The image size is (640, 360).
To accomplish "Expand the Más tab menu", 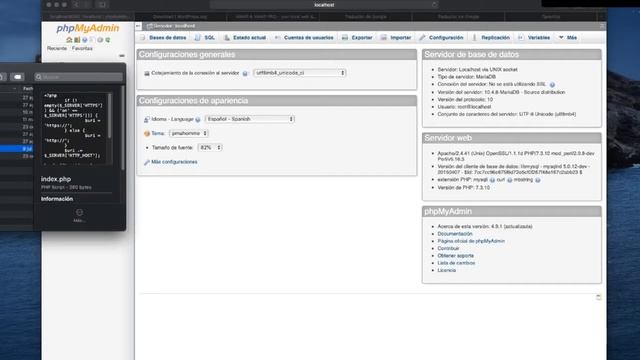I will coord(568,38).
